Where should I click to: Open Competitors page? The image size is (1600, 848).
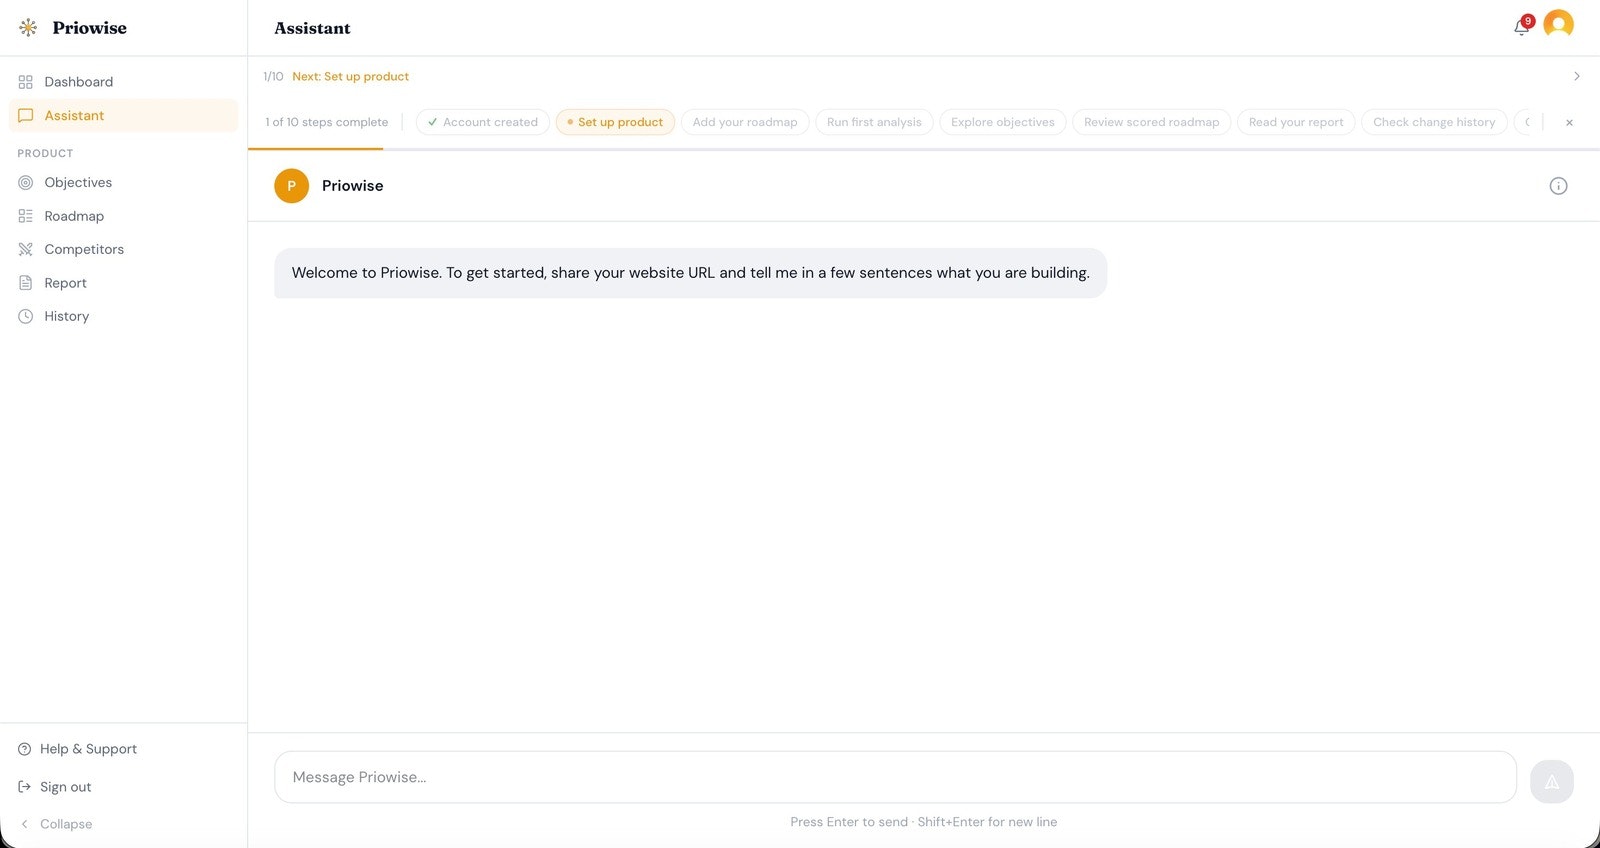[123, 250]
